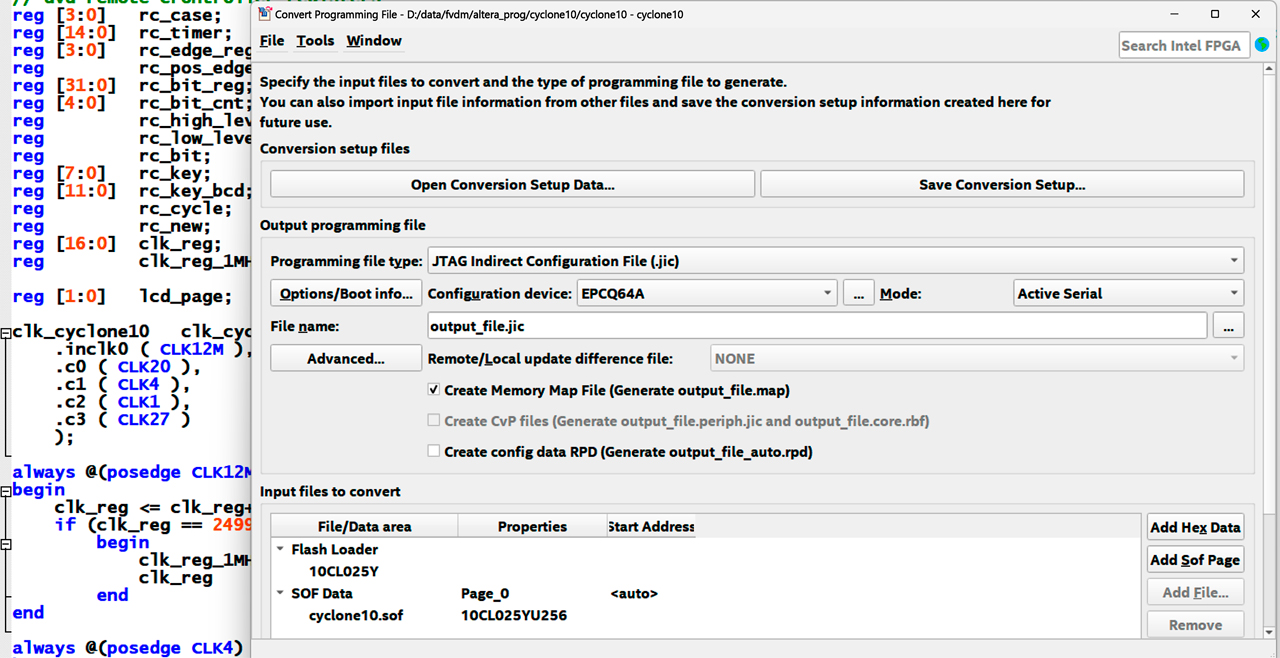Open the Window menu
1280x658 pixels.
pos(374,41)
